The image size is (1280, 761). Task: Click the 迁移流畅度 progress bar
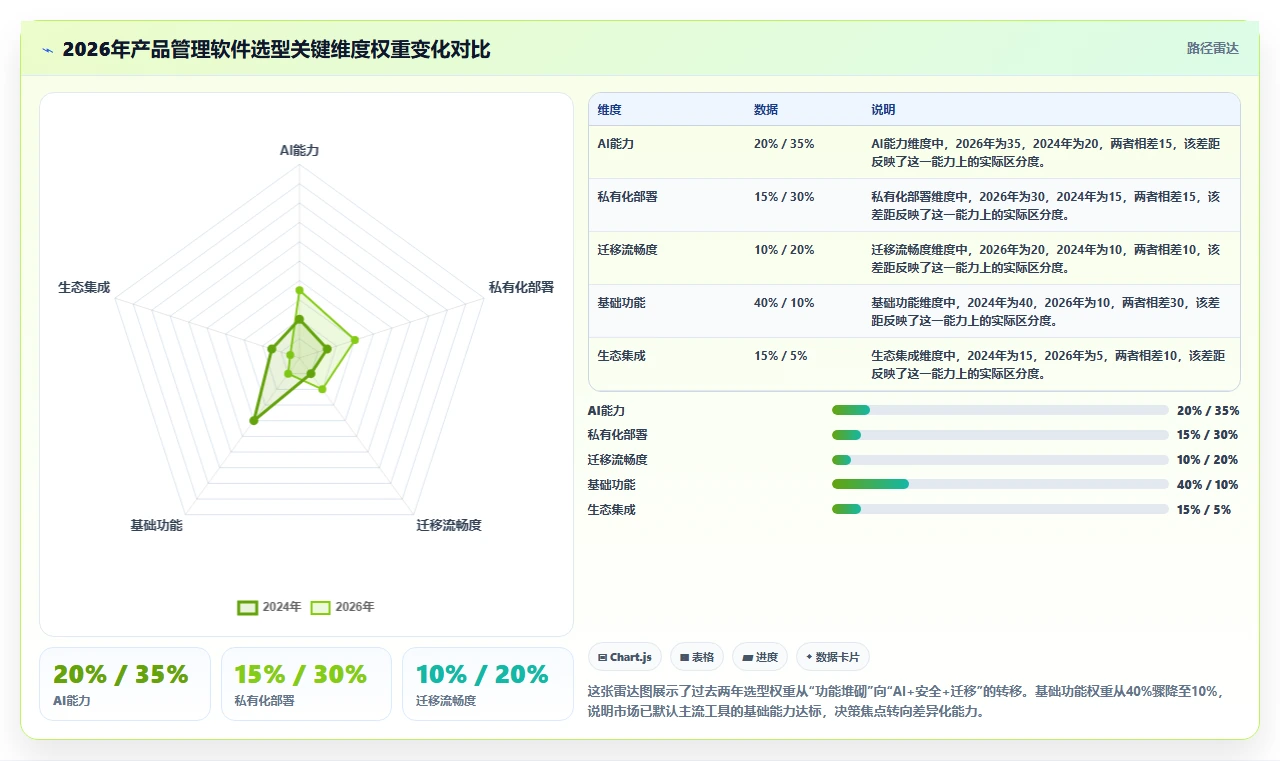1000,460
